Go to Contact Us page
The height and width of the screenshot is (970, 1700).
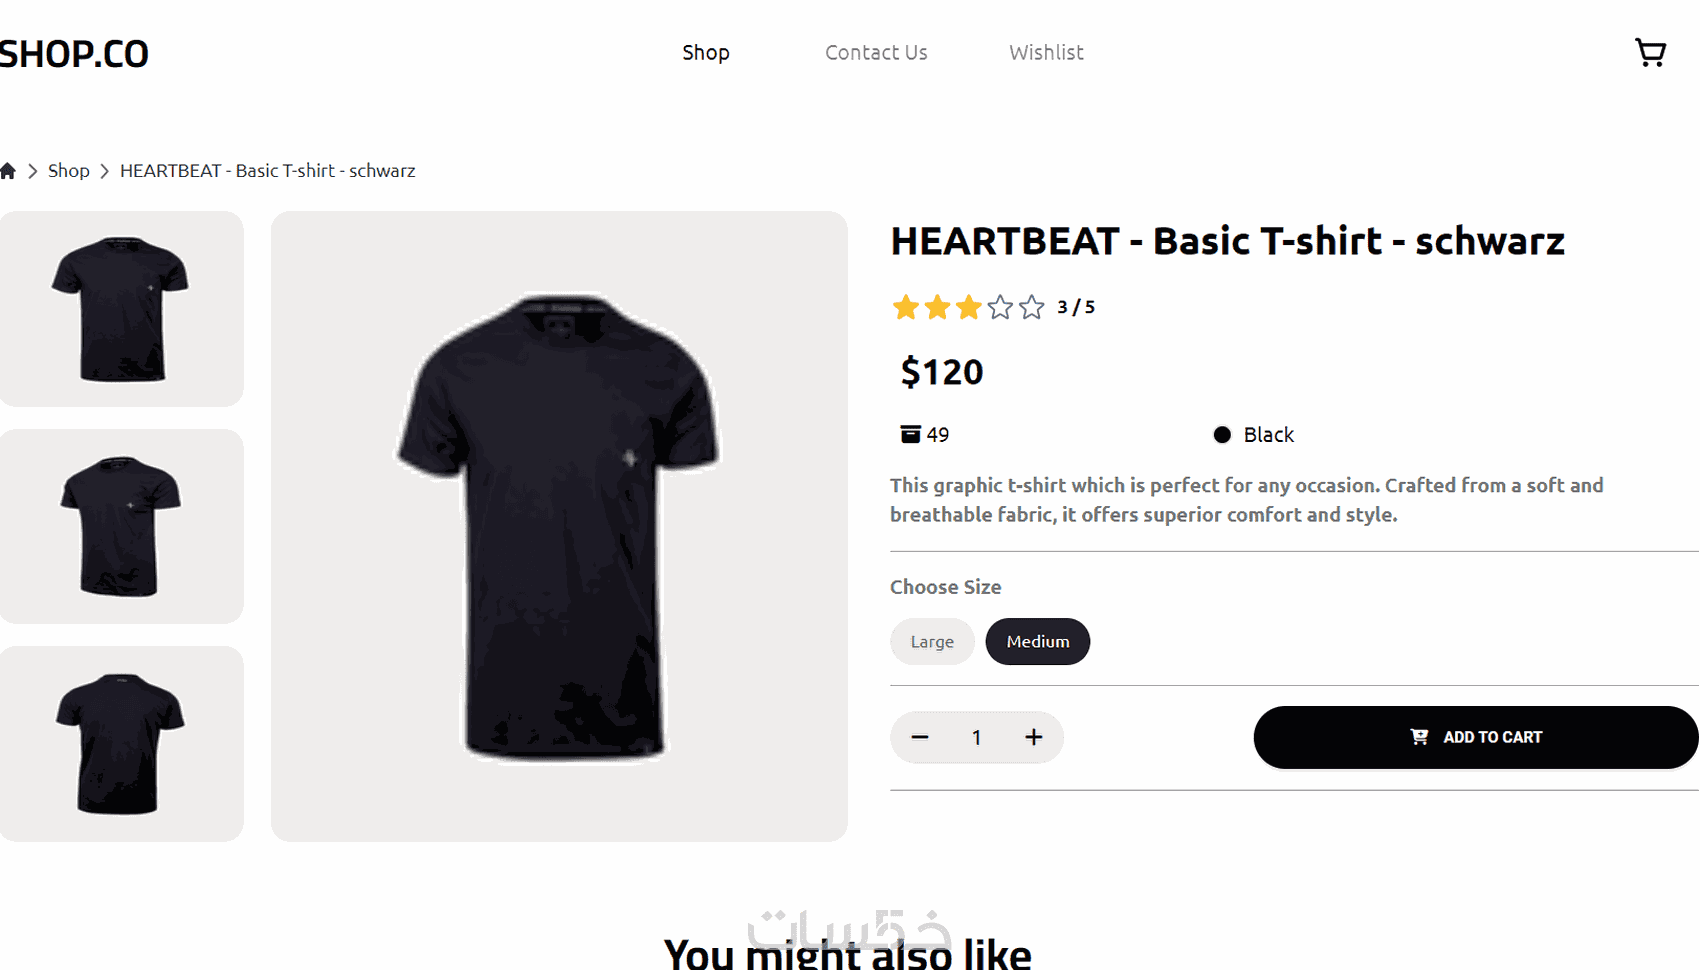pos(876,52)
